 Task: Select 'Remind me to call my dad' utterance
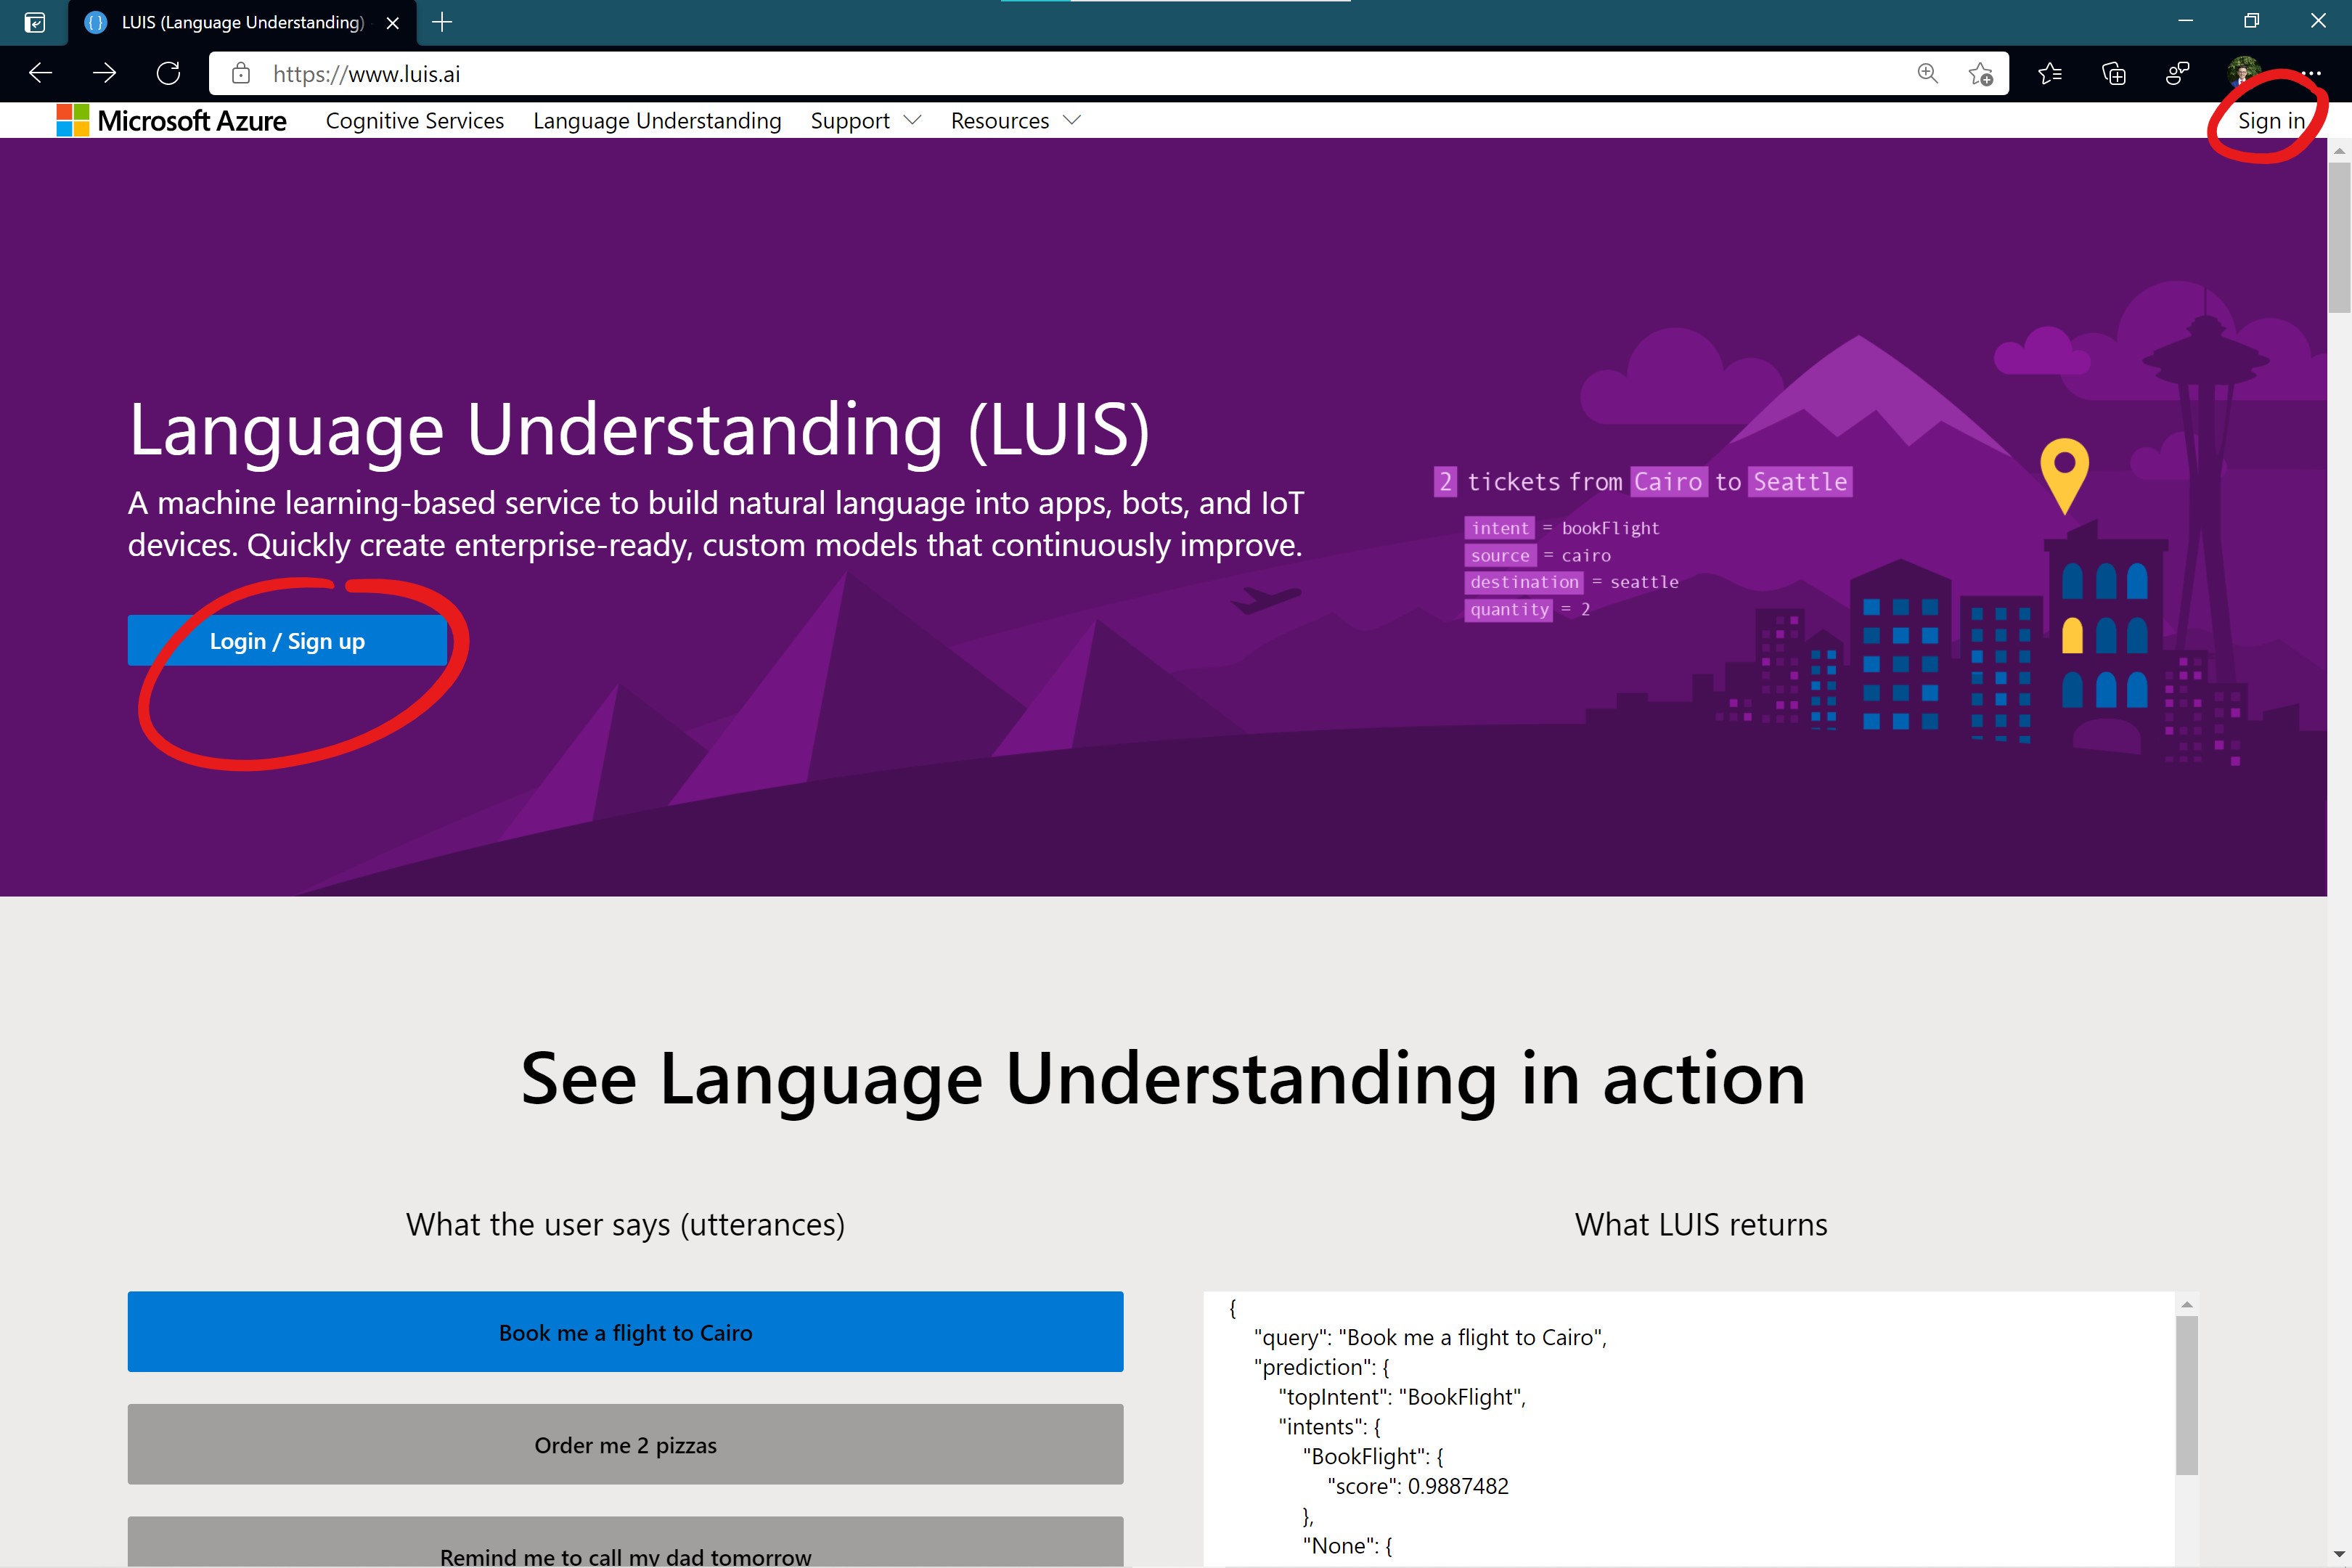click(625, 1541)
